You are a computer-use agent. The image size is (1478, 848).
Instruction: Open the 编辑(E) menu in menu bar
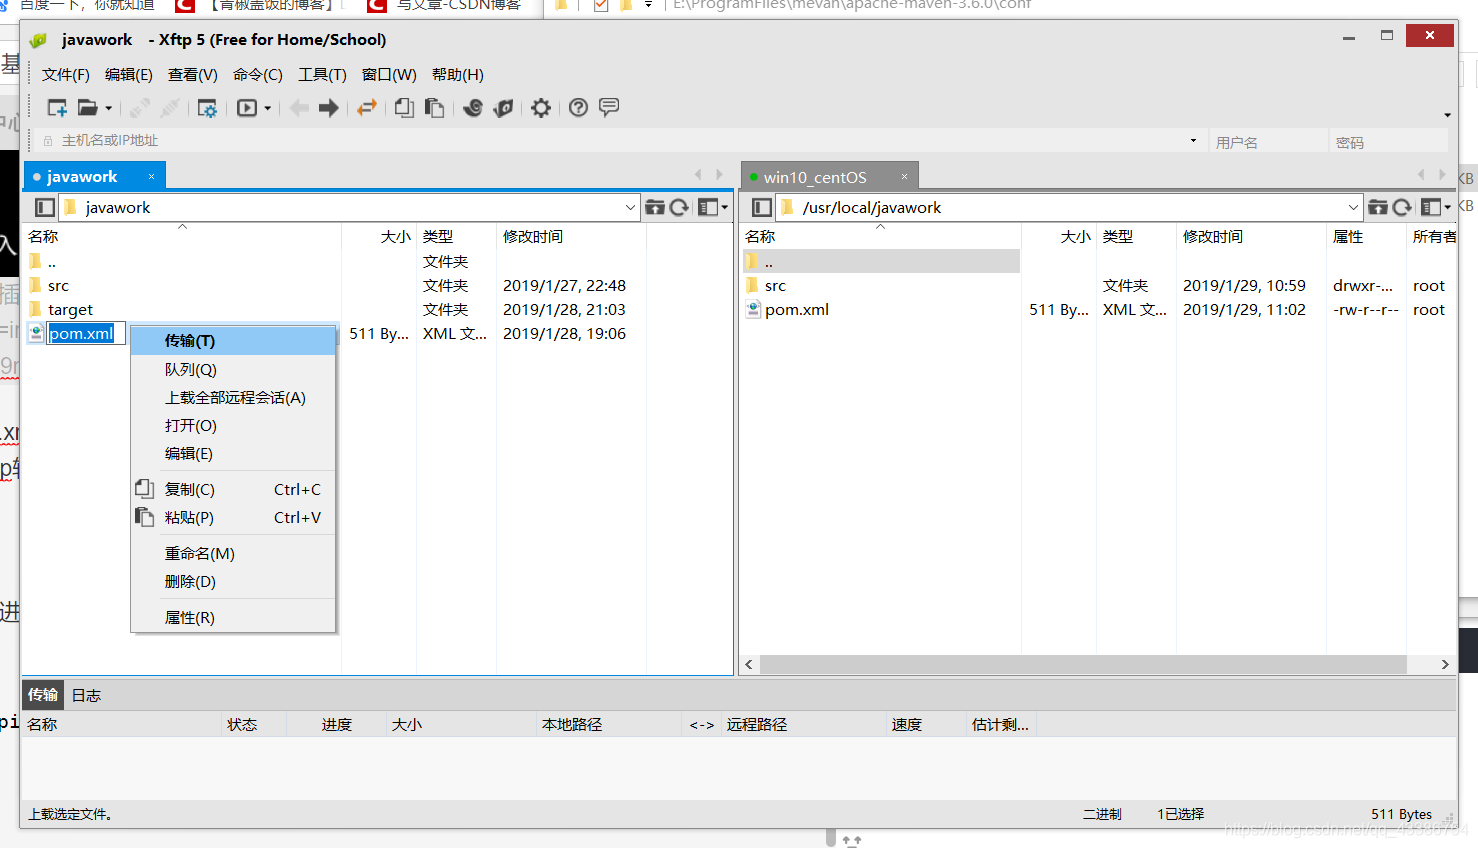[x=128, y=75]
